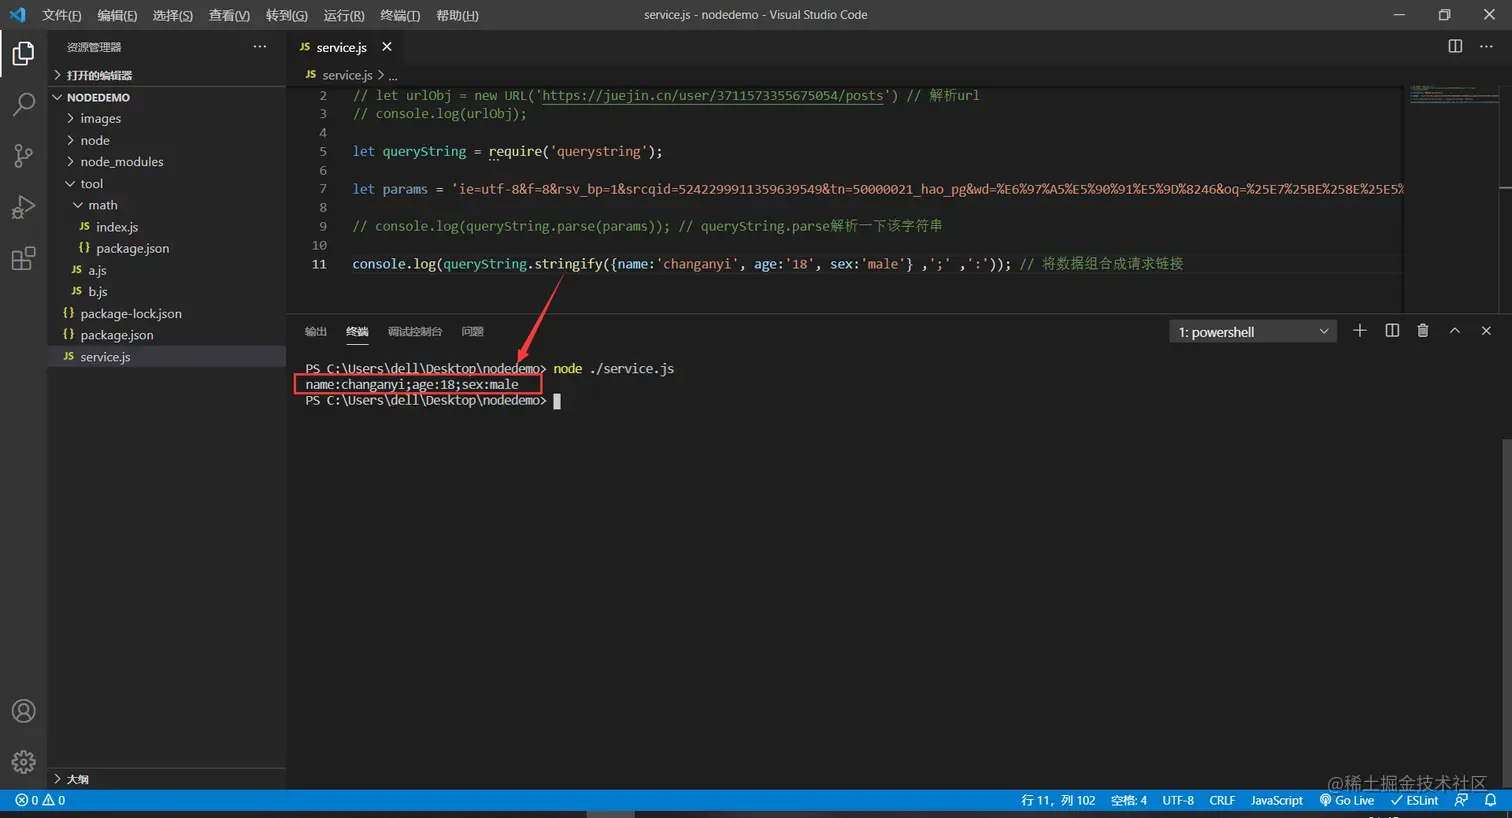Open the 帮助(H) menu
Screen dimensions: 1512x818
(x=457, y=15)
